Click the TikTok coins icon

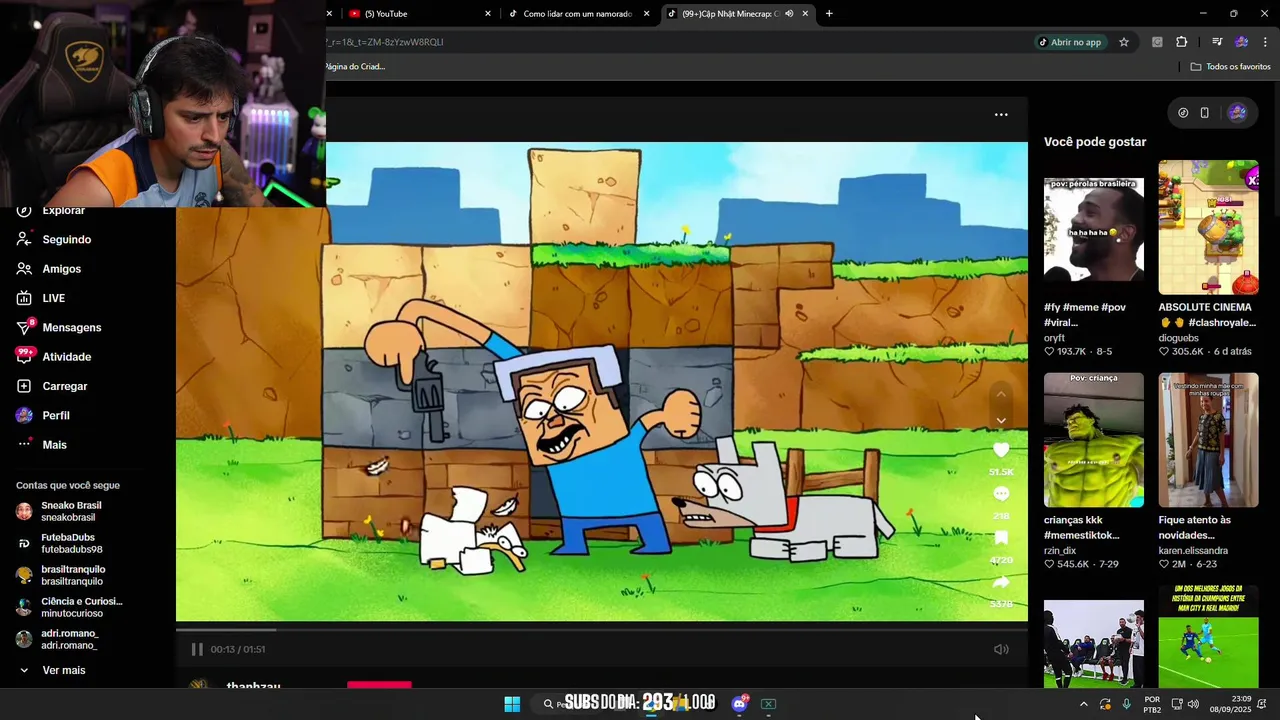click(x=1183, y=113)
